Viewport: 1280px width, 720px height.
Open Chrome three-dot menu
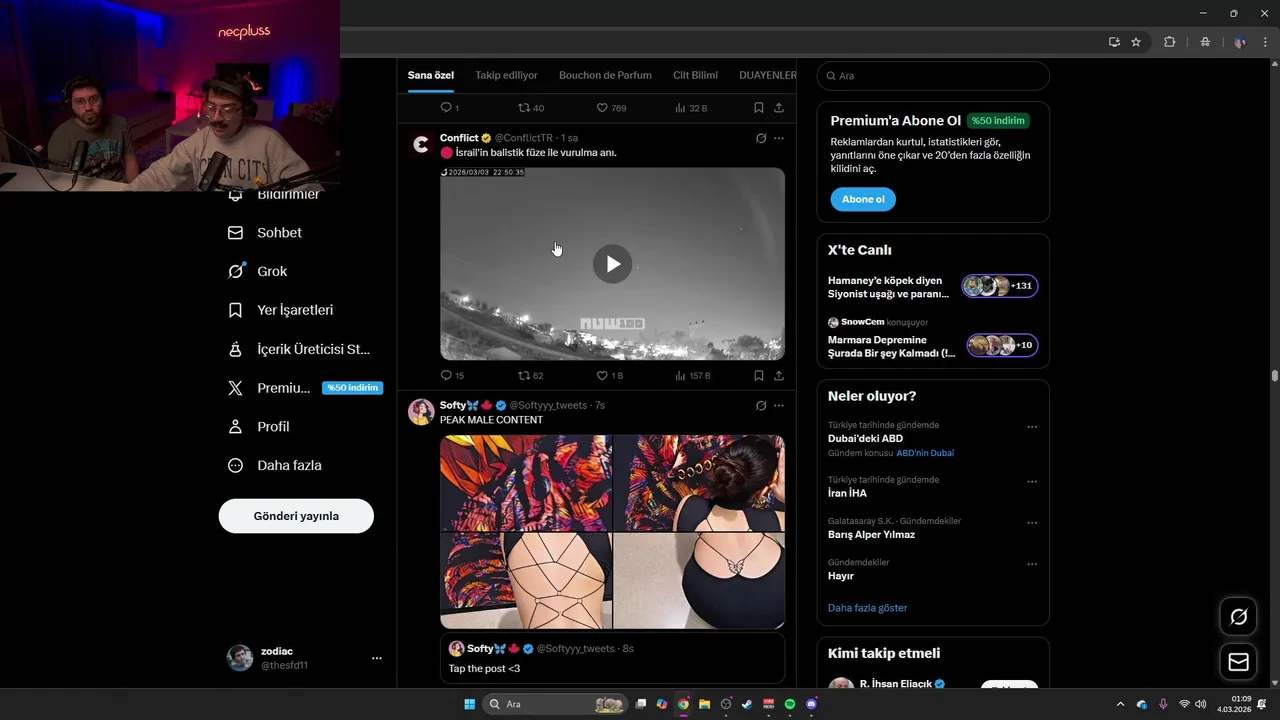pos(1265,42)
